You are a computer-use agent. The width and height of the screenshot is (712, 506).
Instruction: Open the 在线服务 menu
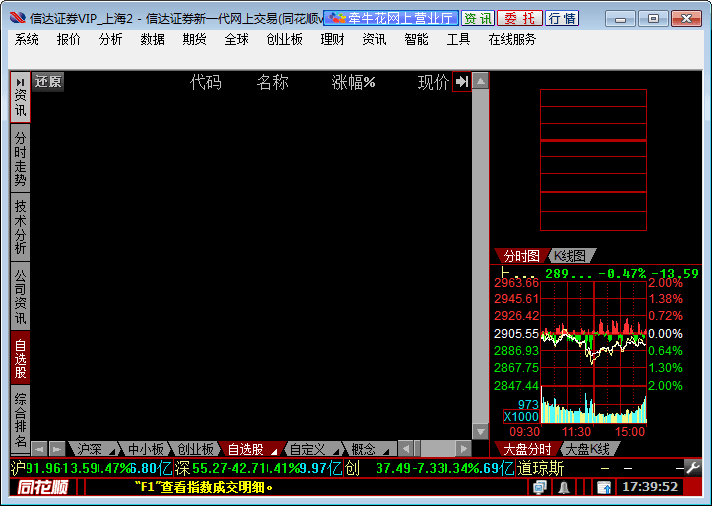click(512, 40)
